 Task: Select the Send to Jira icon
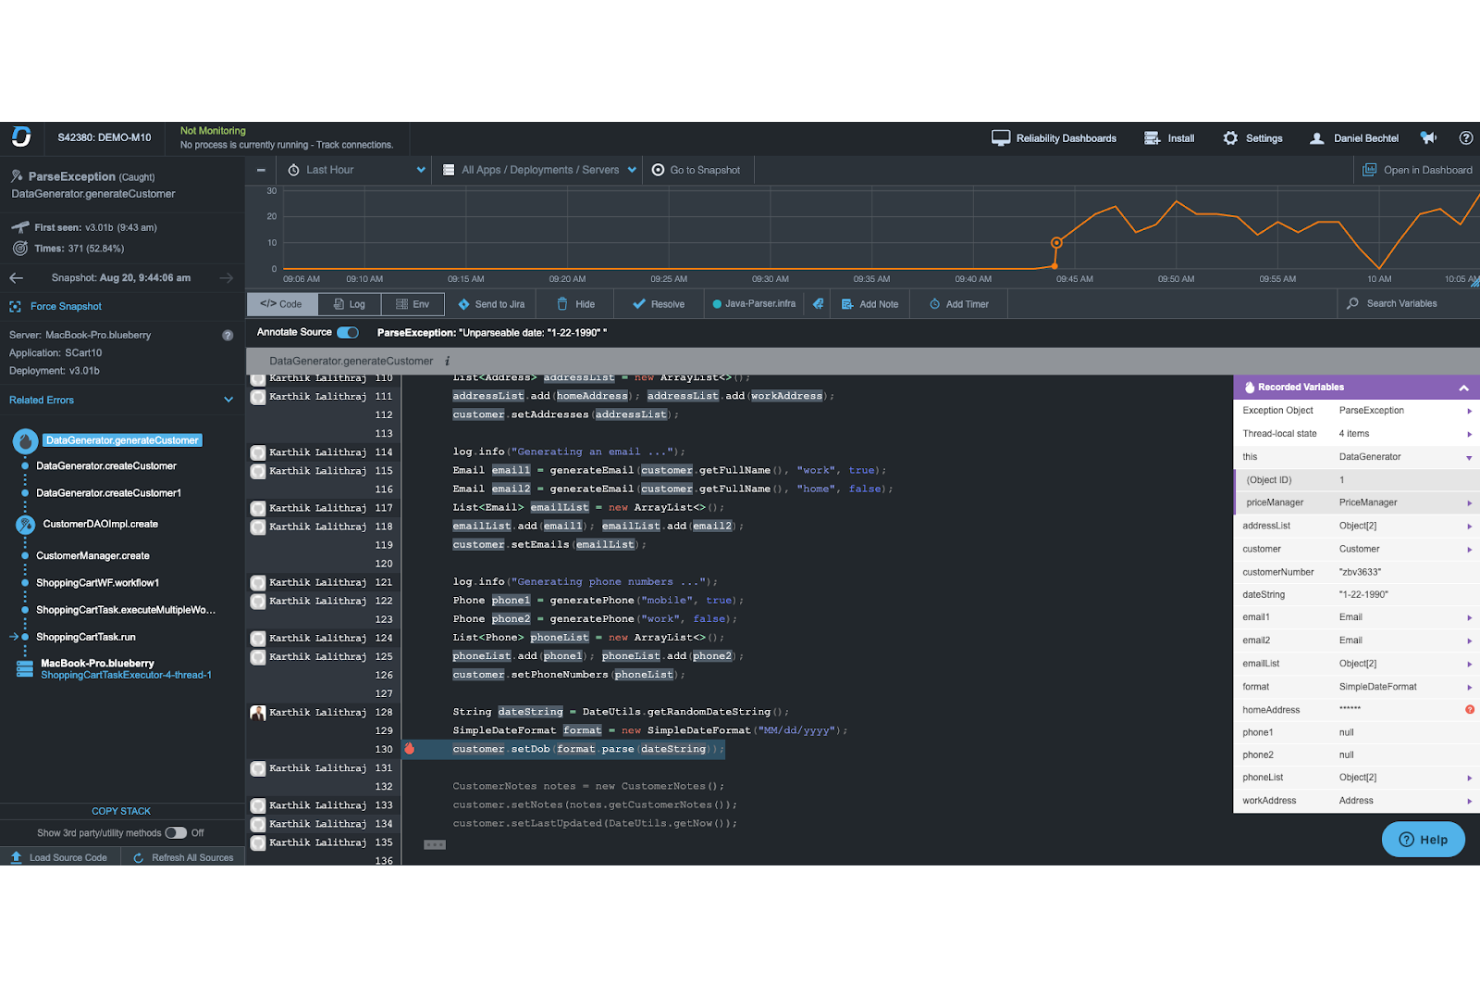463,303
